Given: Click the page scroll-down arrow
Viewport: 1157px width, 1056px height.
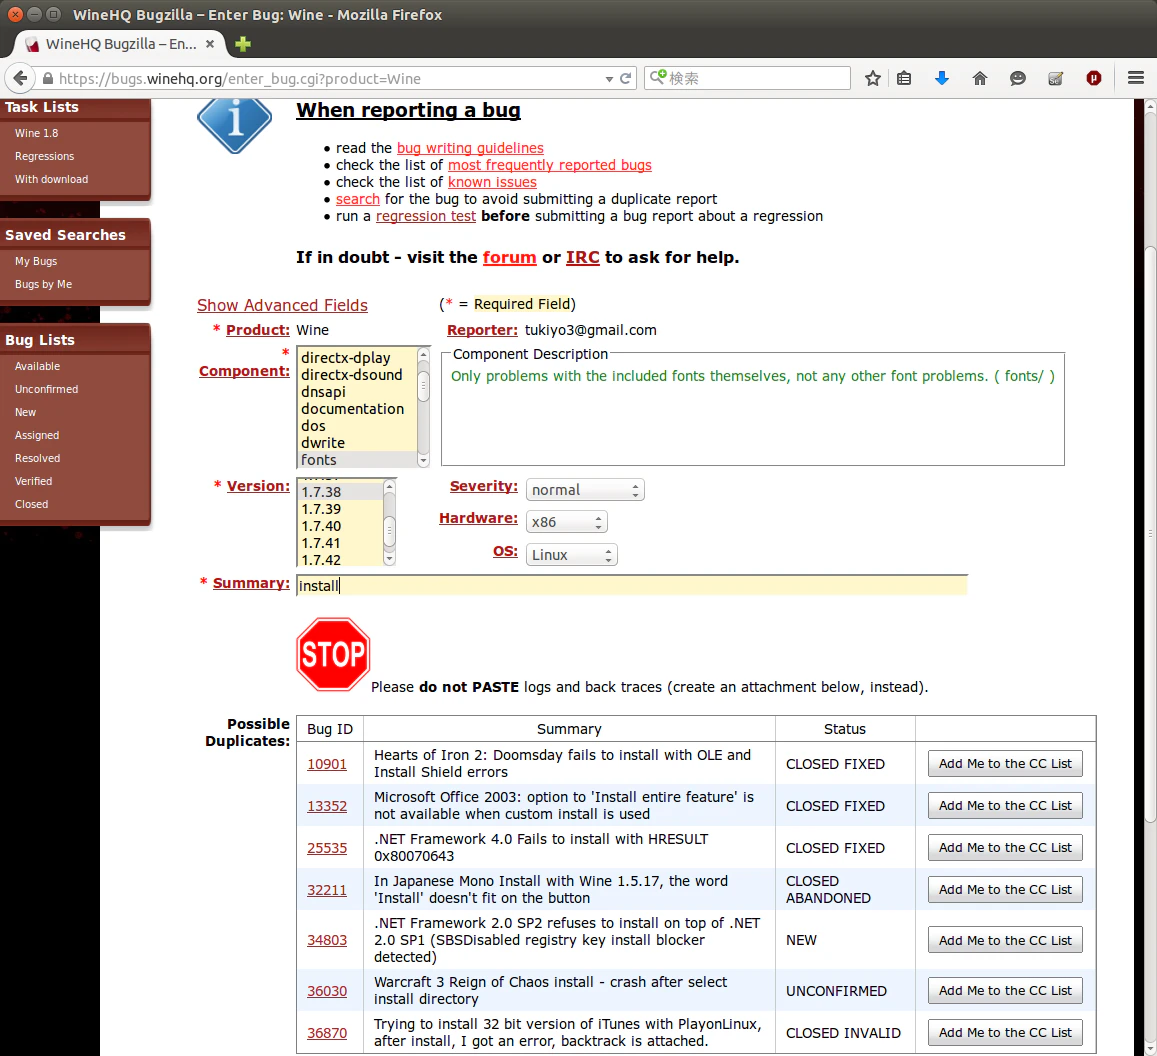Looking at the screenshot, I should (x=1150, y=1049).
